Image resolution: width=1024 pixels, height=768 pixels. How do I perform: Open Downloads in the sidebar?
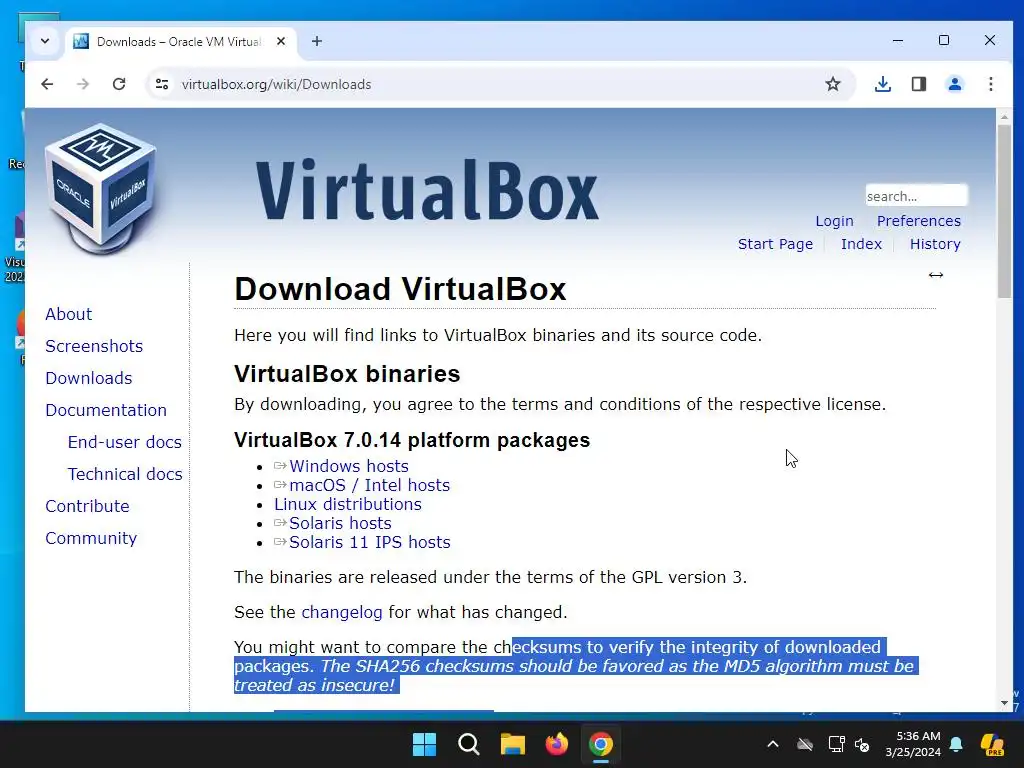[89, 378]
